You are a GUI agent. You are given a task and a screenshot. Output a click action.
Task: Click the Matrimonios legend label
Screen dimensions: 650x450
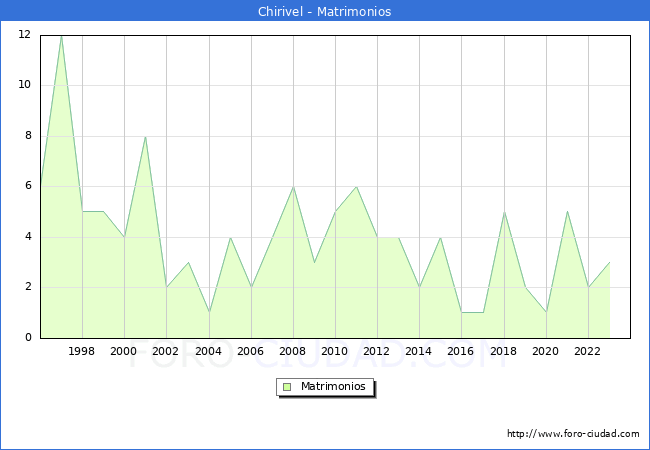click(333, 386)
